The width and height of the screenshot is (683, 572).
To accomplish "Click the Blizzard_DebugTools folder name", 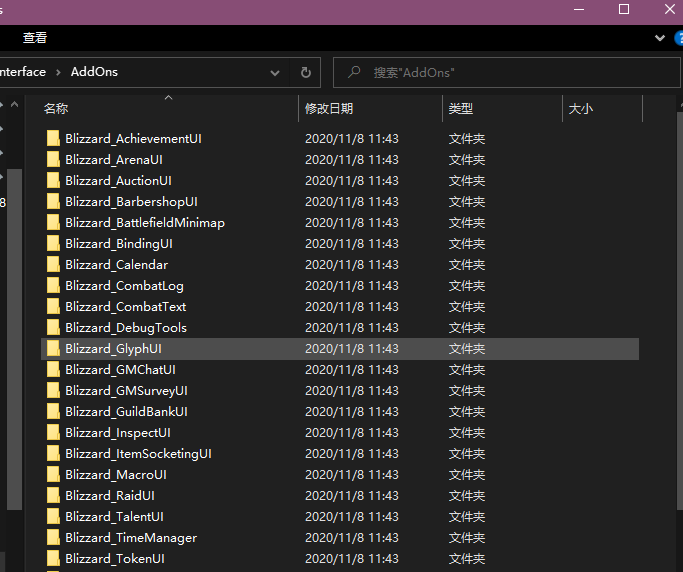I will point(126,328).
